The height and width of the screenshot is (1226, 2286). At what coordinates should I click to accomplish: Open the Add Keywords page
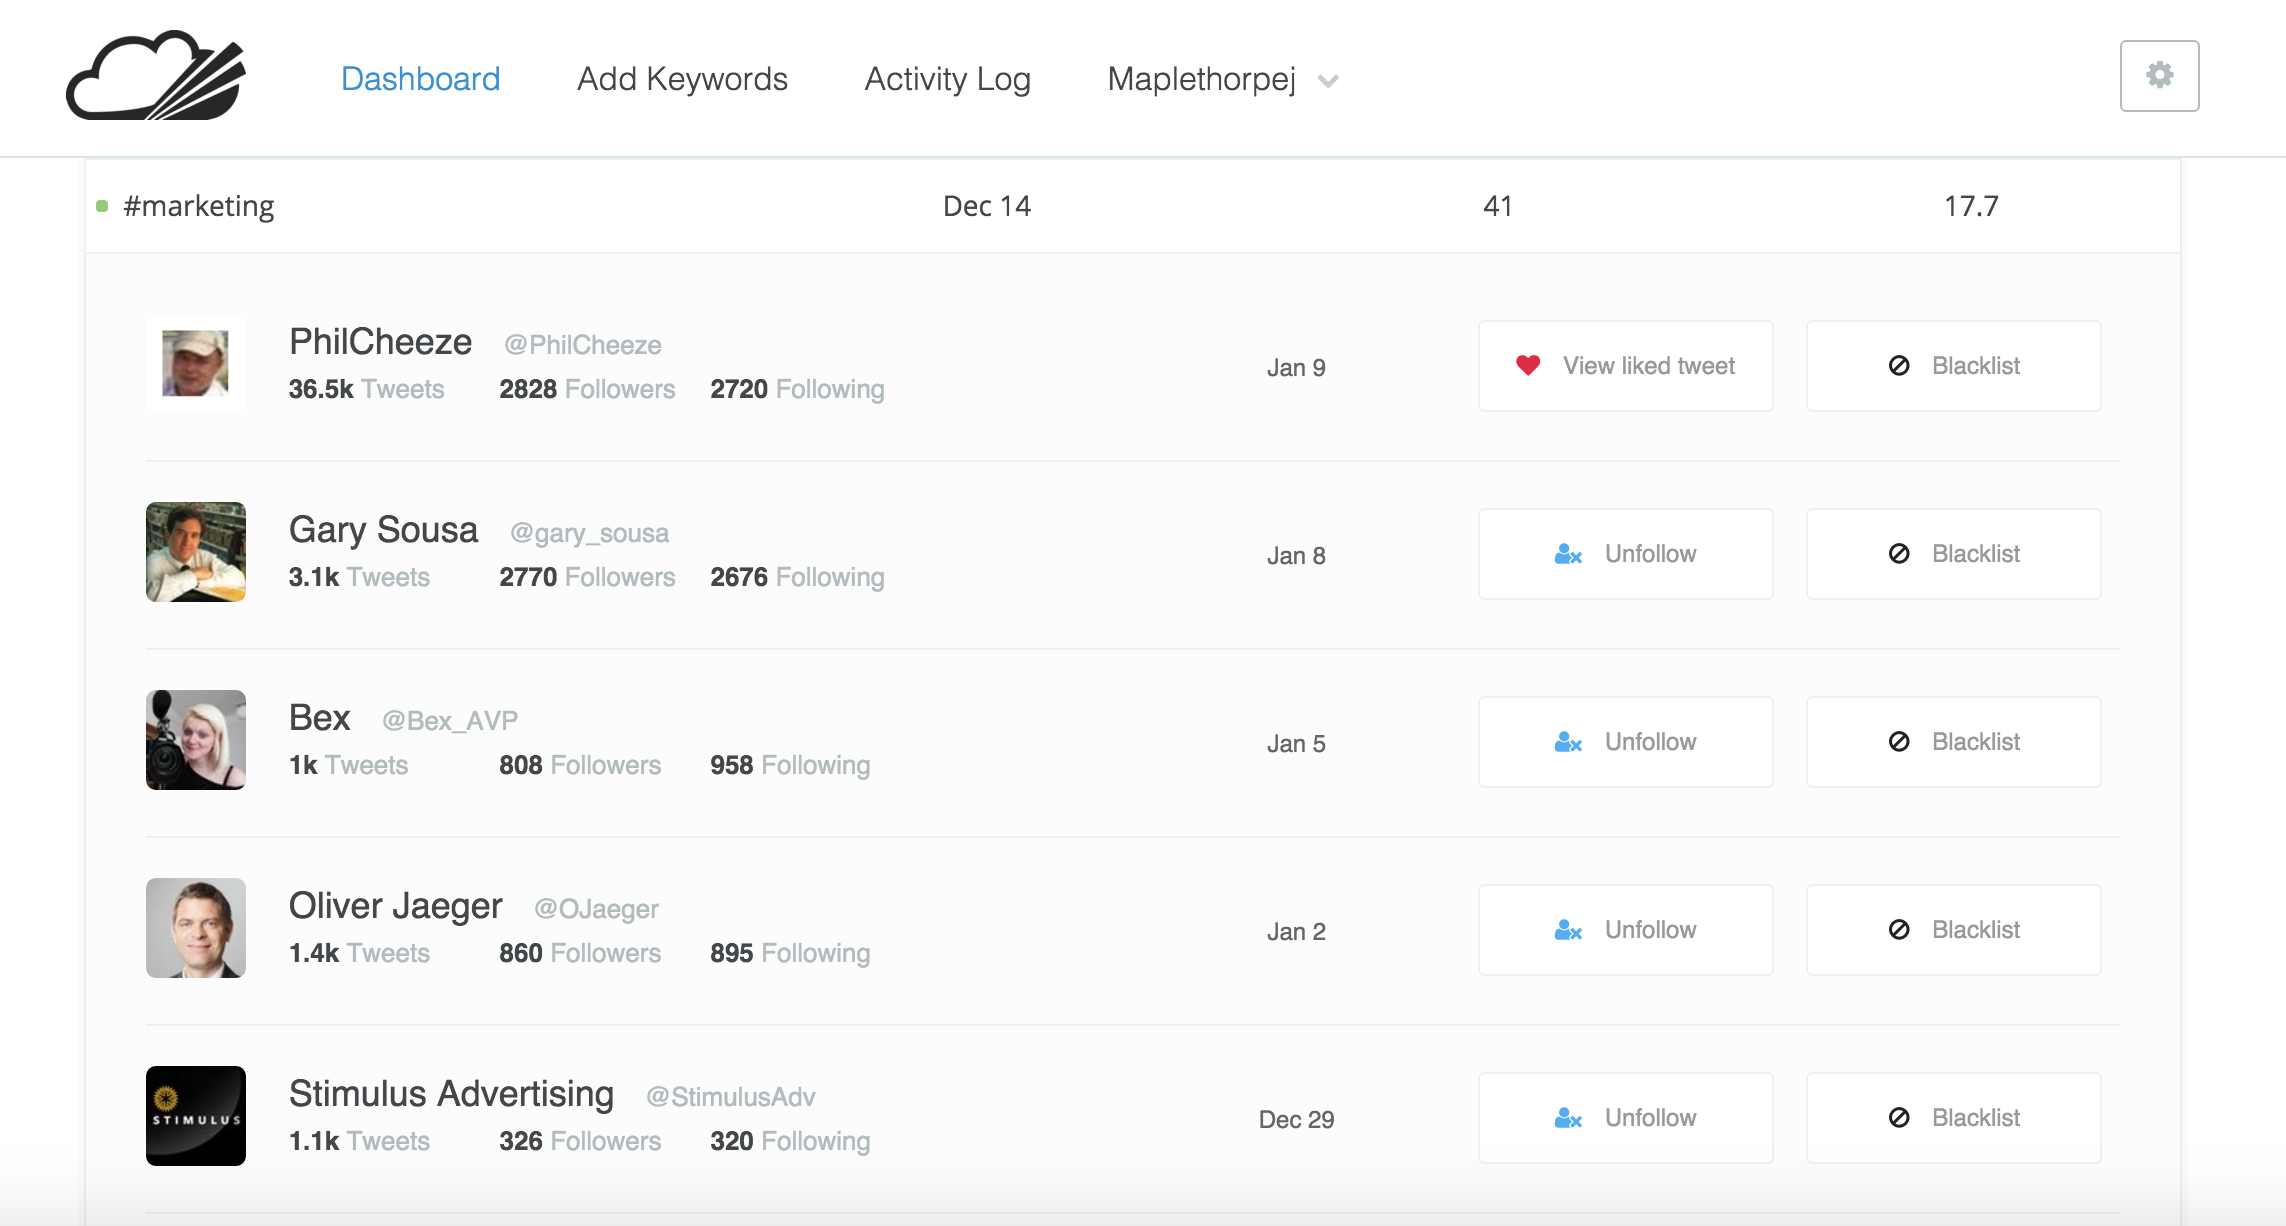(x=682, y=79)
